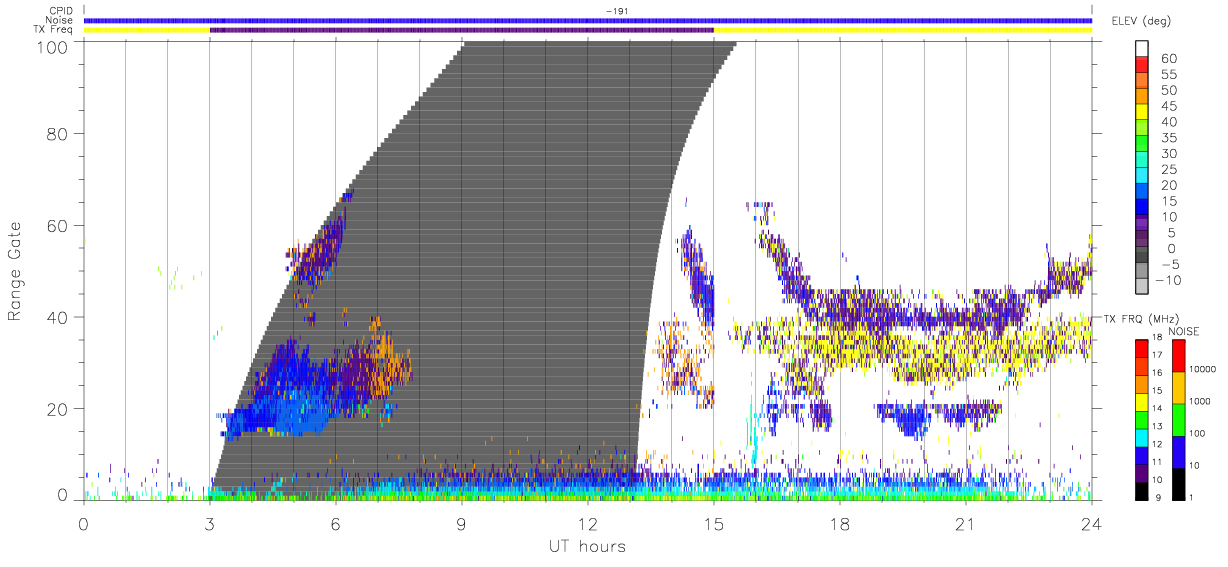The width and height of the screenshot is (1228, 567).
Task: Select the dark gray -5 to 0 ELEV segment
Action: point(1140,256)
